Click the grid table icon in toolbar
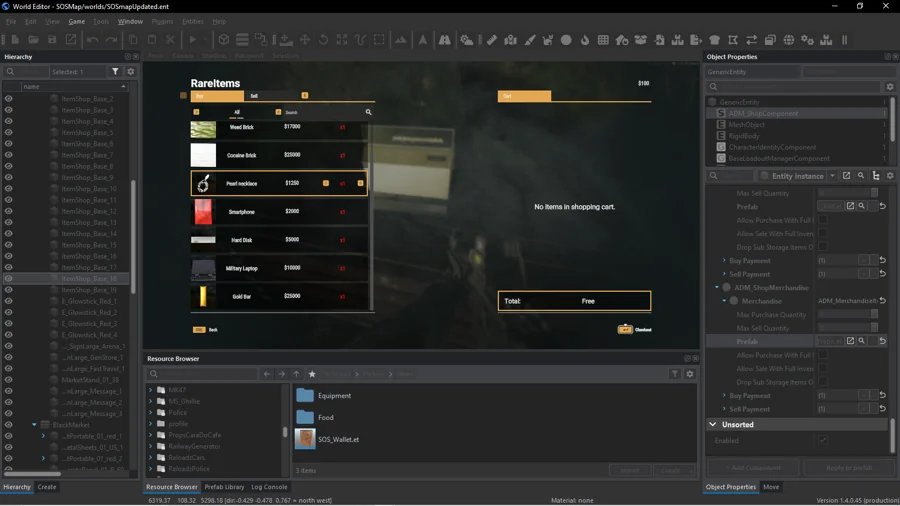The width and height of the screenshot is (900, 506). click(x=603, y=40)
